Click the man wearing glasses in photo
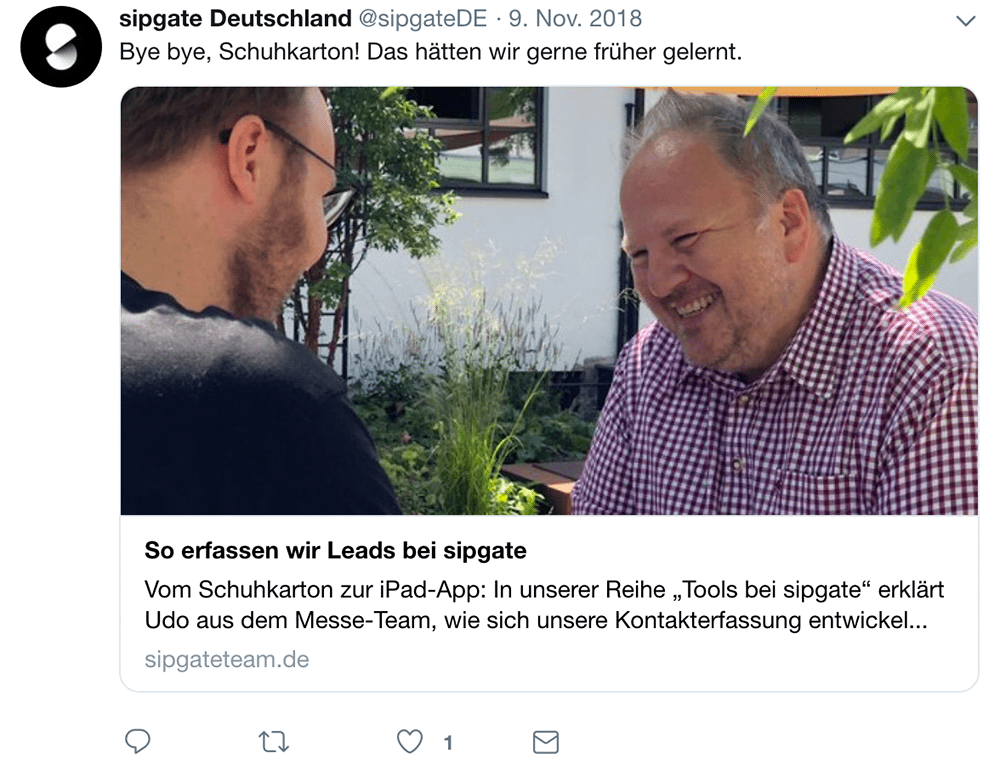 point(242,300)
